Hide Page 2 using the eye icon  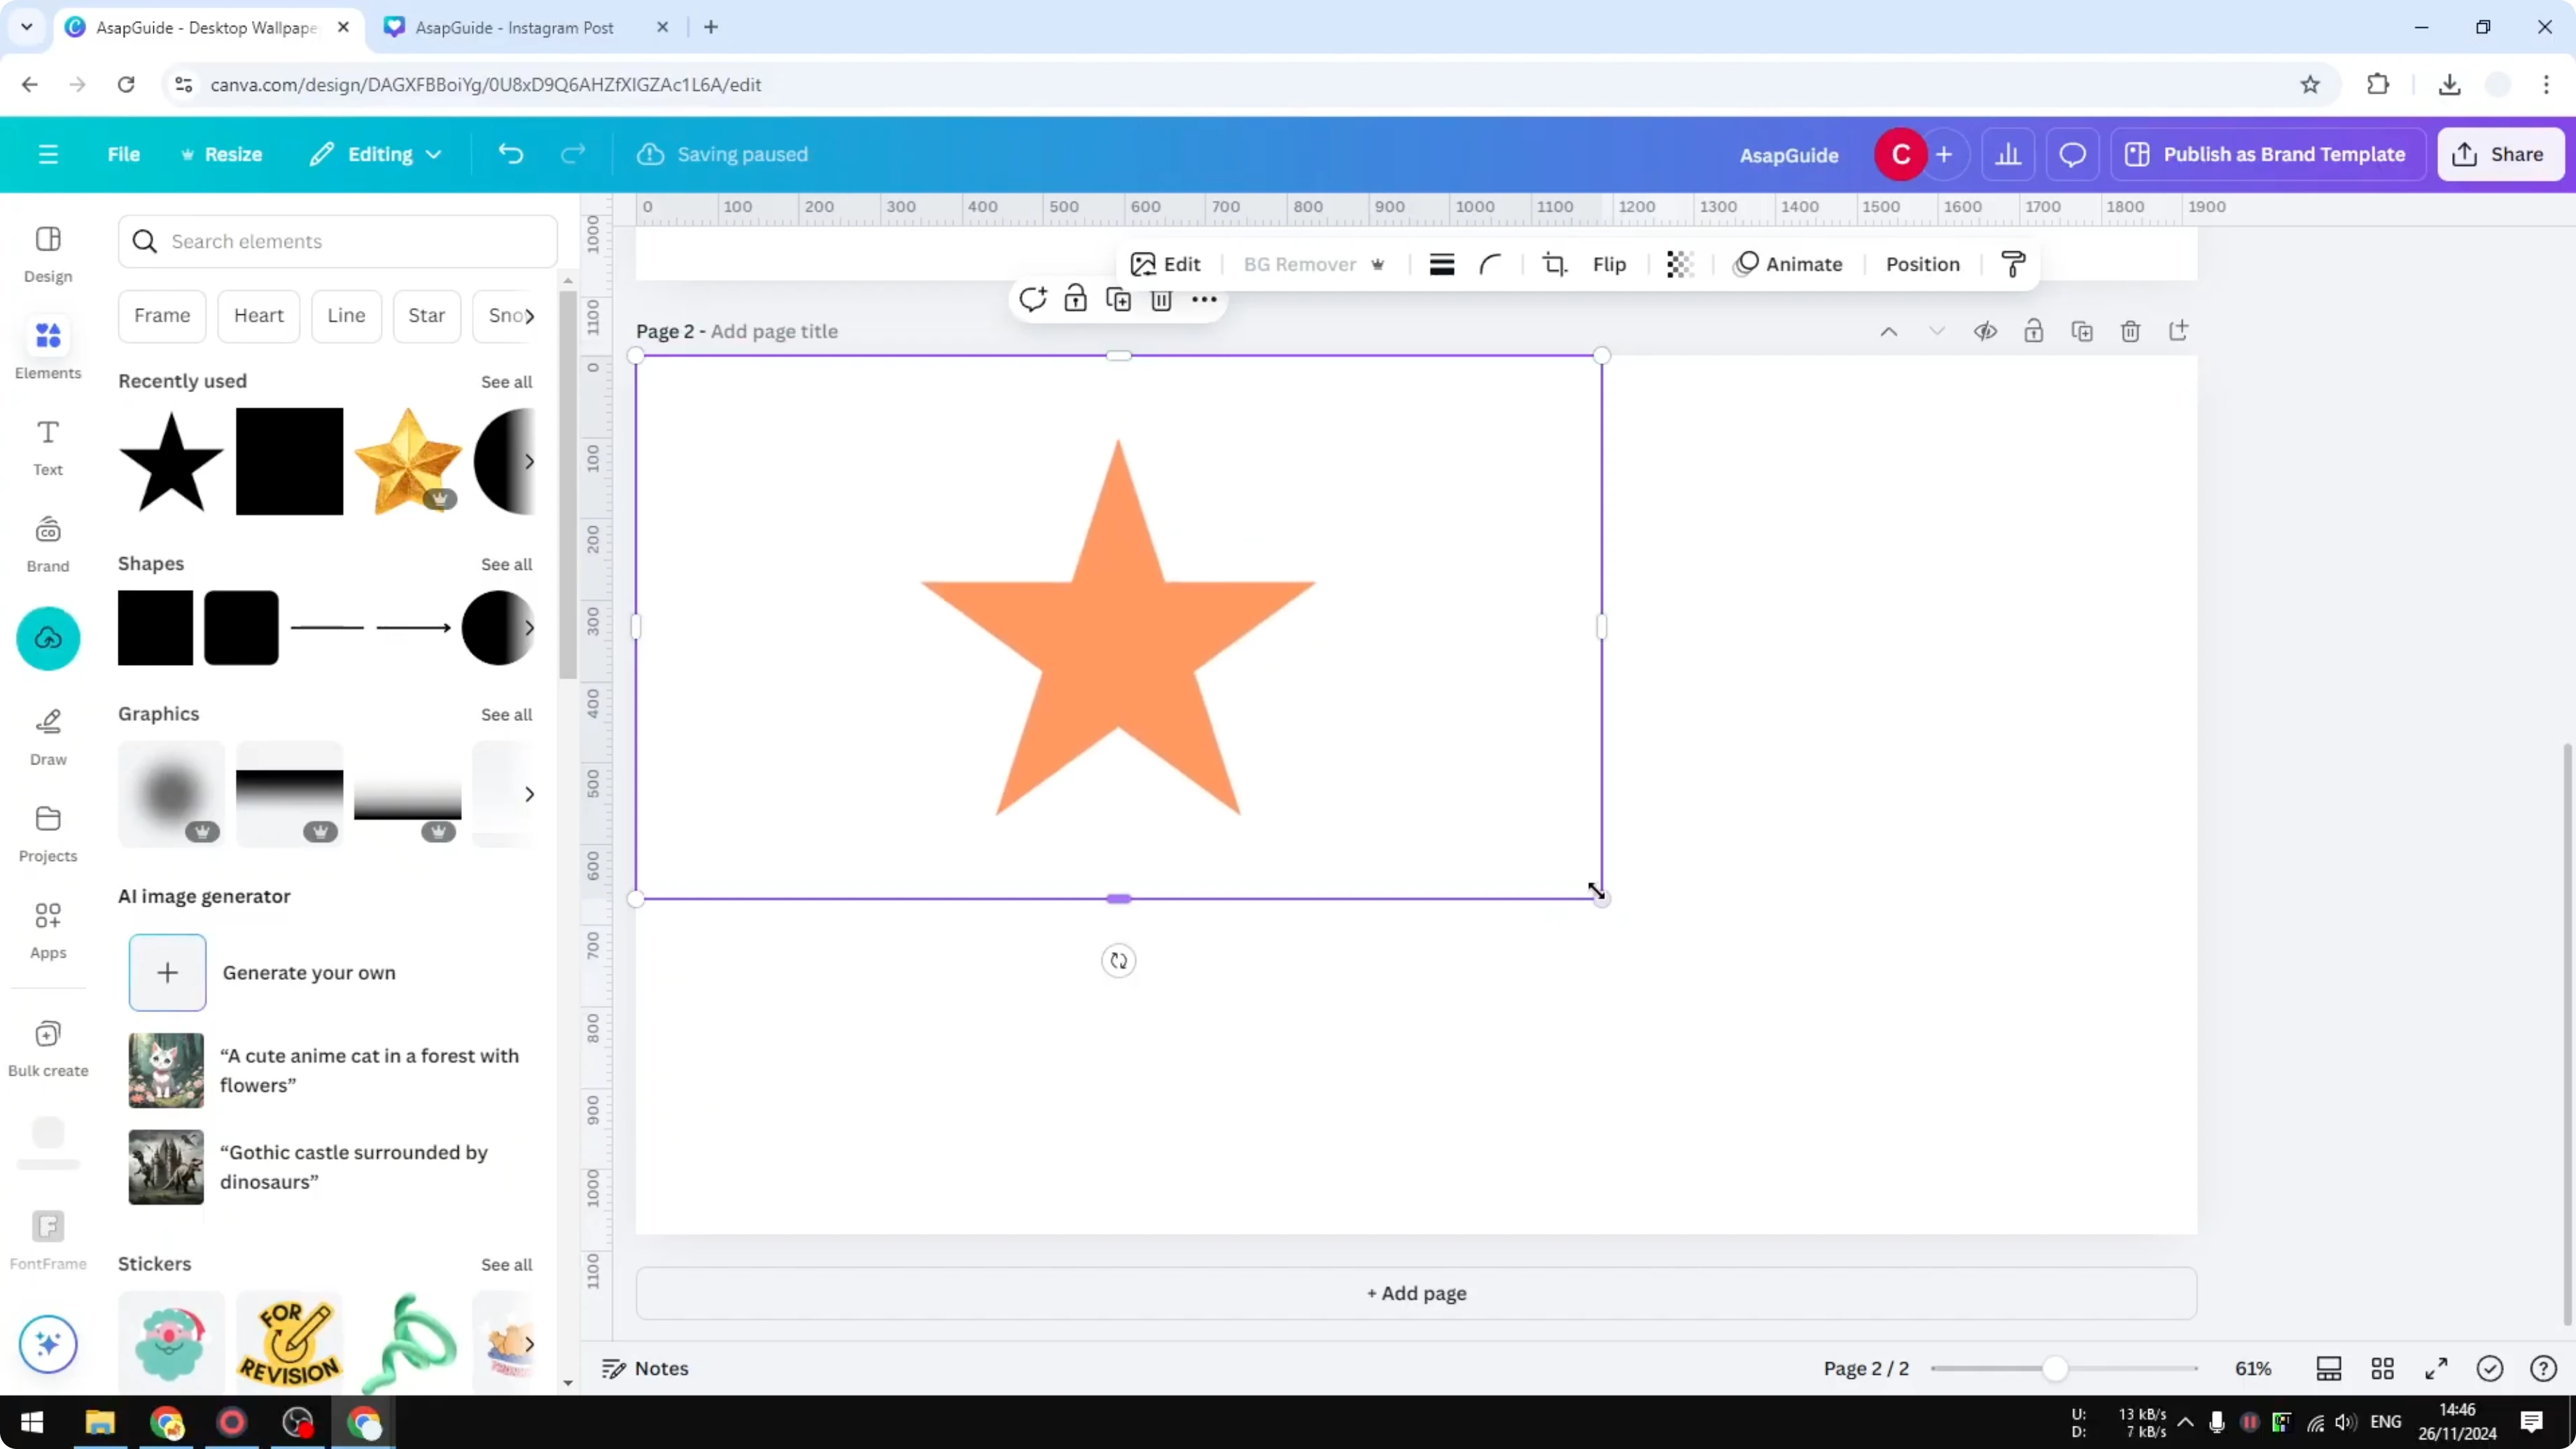coord(1986,330)
